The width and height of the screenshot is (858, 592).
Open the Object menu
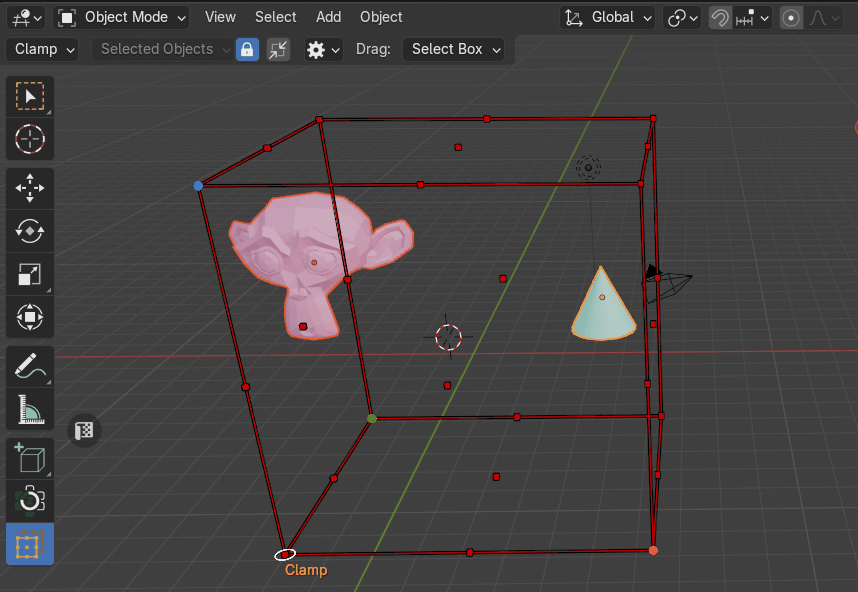click(381, 18)
